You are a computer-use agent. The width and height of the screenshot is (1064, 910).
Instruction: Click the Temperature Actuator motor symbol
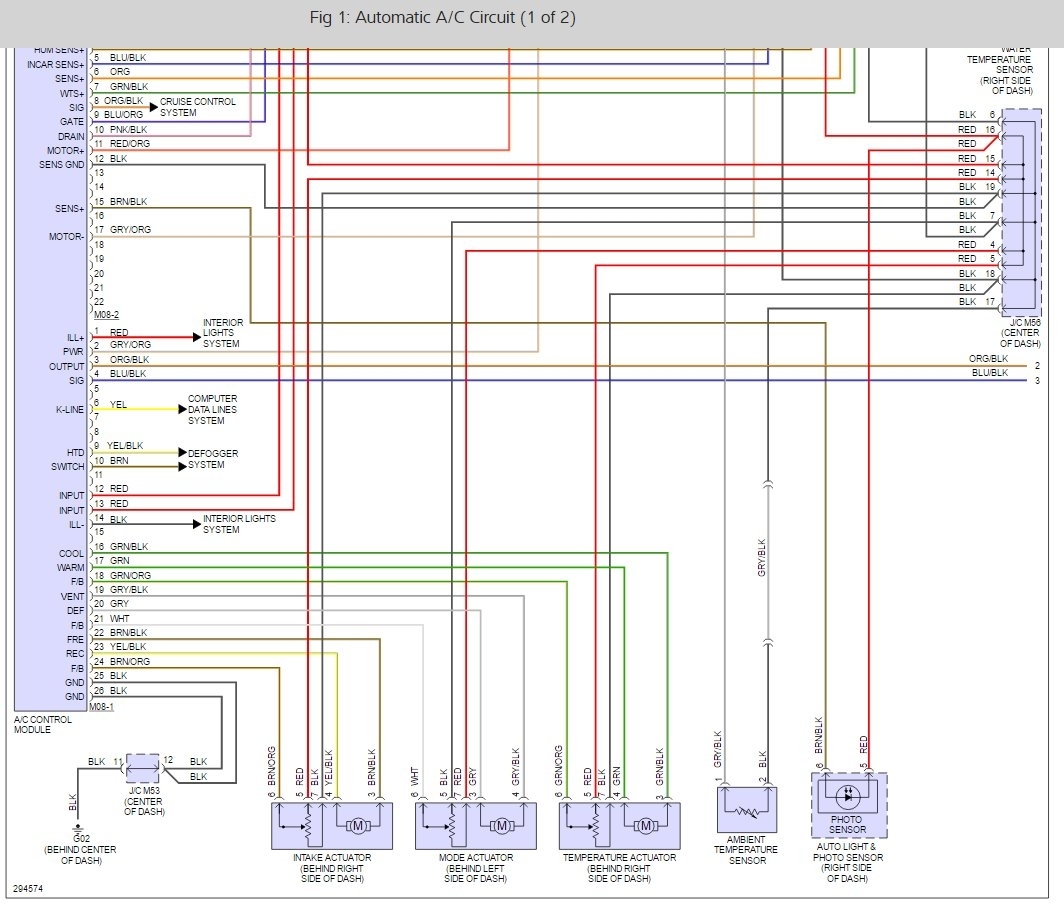coord(645,826)
